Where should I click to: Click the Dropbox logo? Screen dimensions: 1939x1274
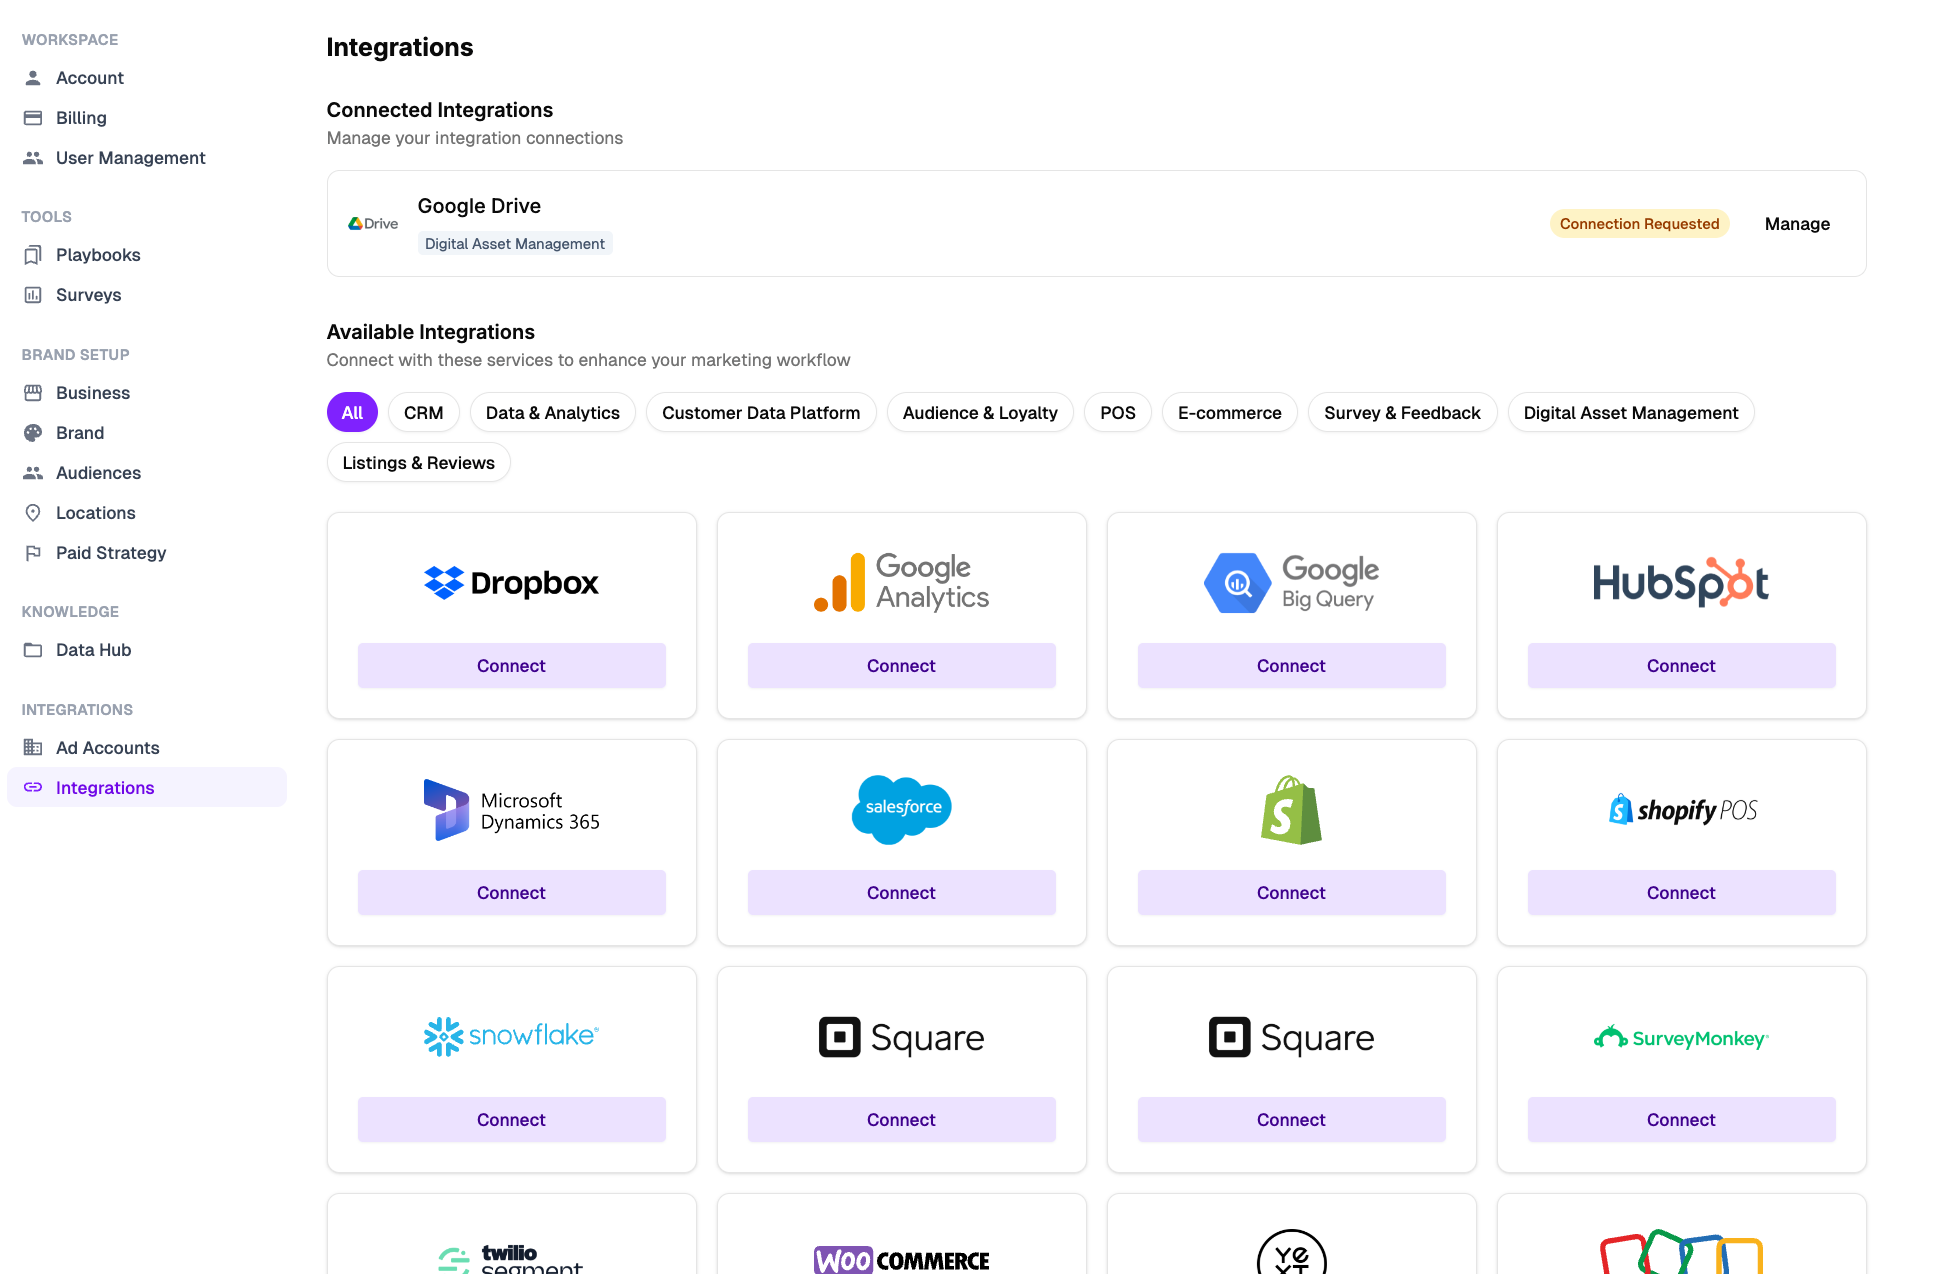[x=511, y=583]
